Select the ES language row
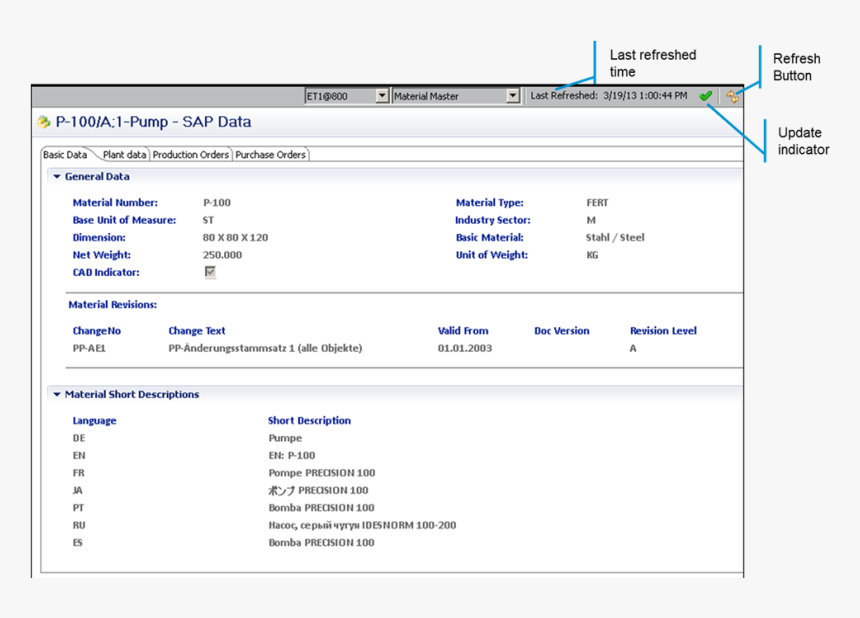 coord(78,543)
